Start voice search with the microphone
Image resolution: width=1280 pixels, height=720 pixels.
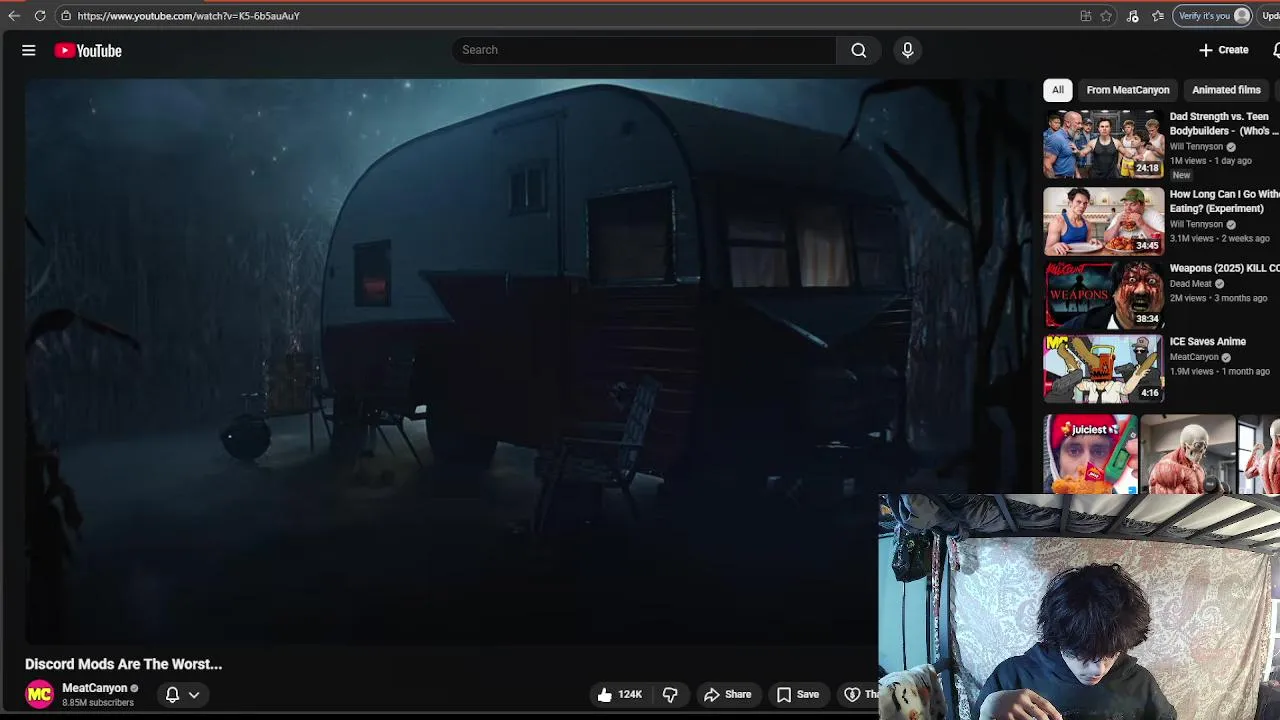(x=907, y=50)
